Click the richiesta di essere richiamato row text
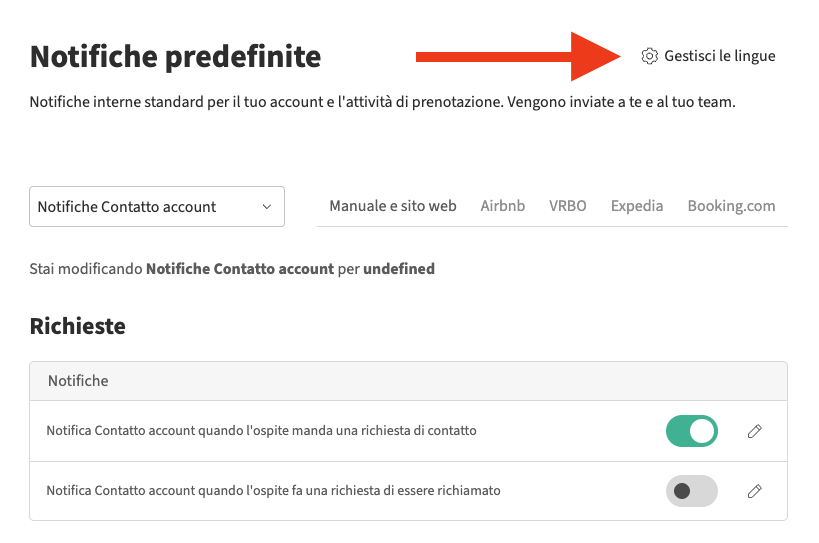Viewport: 819px width, 543px height. [273, 491]
